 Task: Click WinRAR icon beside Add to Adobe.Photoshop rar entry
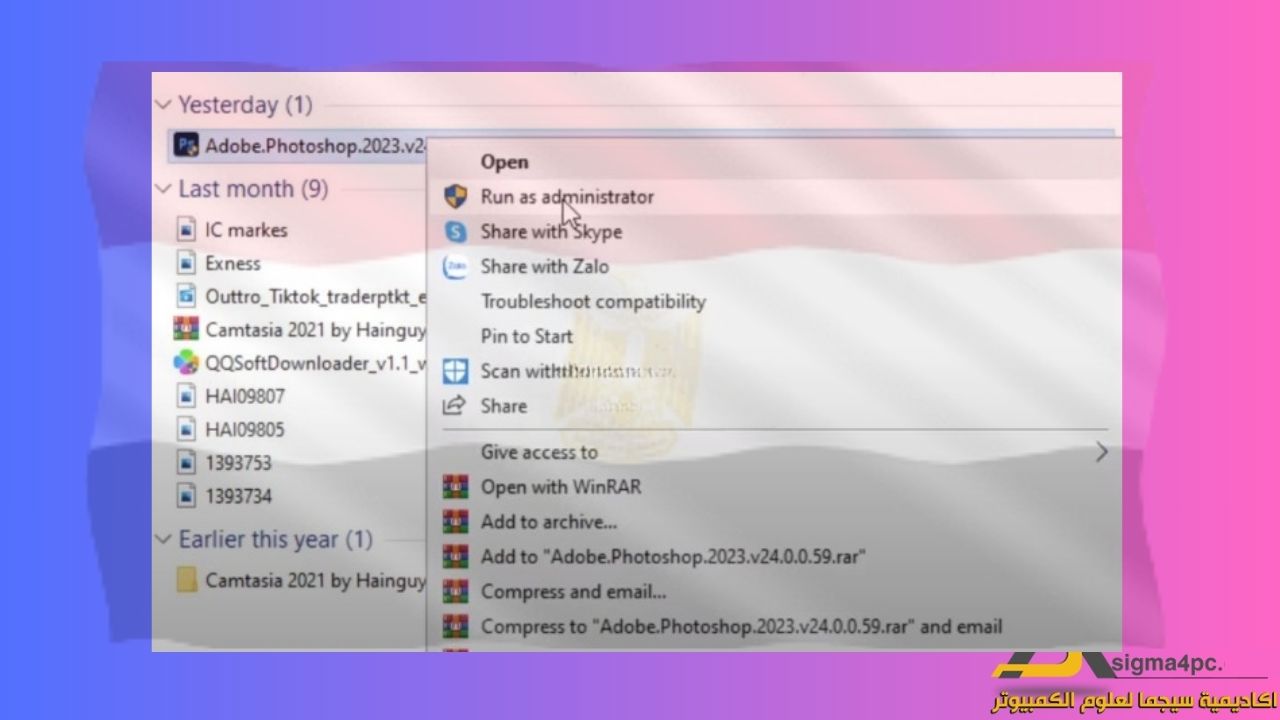[456, 556]
